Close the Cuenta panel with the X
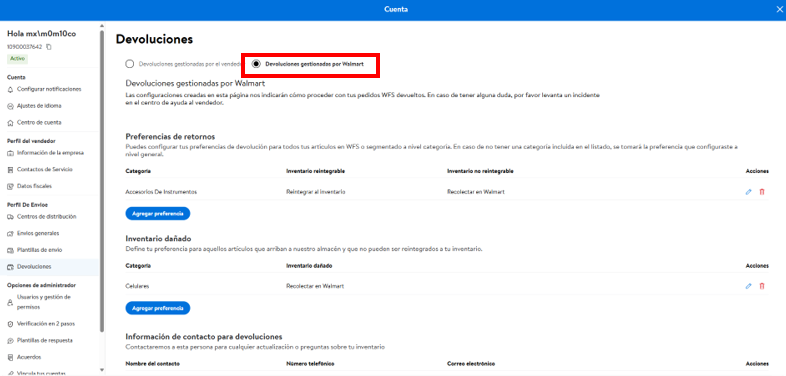This screenshot has height=376, width=786. (779, 10)
